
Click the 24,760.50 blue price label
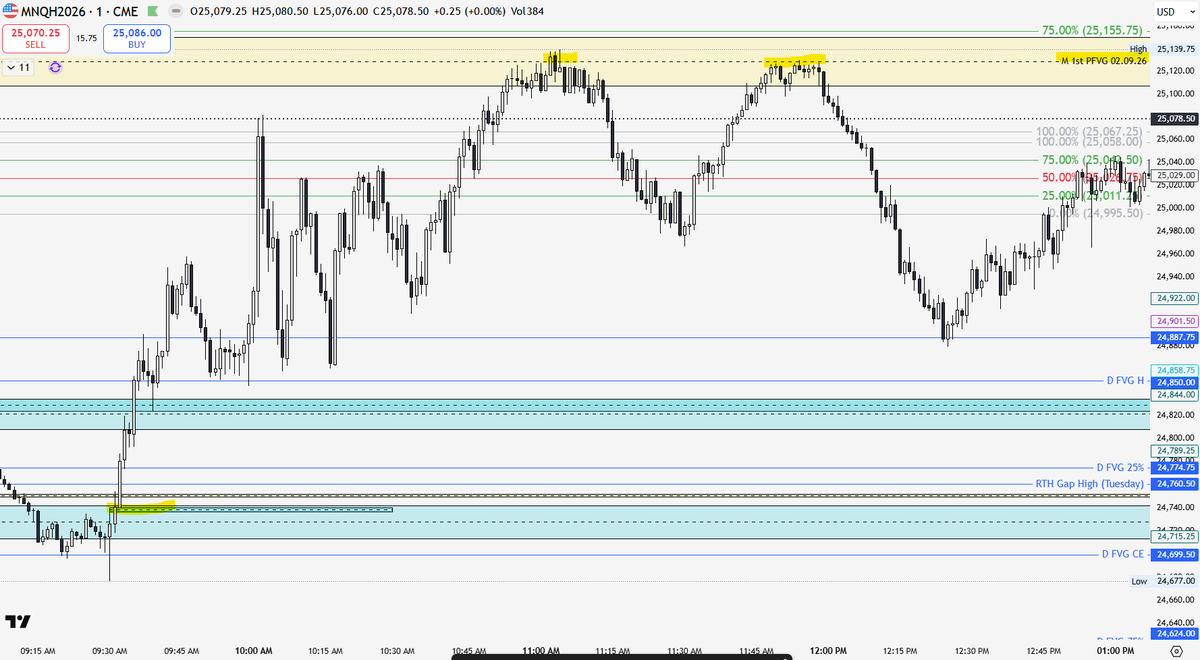coord(1175,483)
